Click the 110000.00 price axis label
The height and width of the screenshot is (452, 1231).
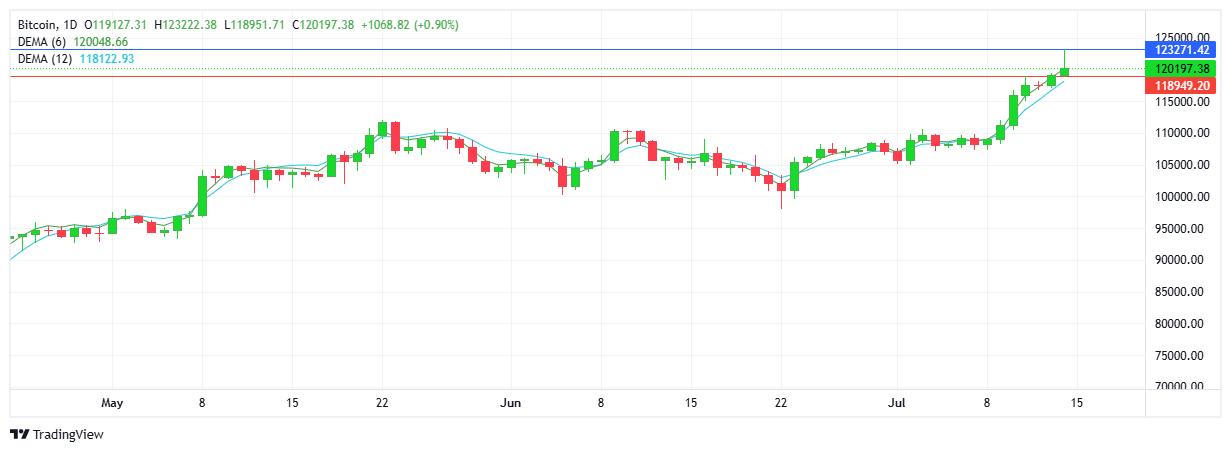click(1182, 133)
